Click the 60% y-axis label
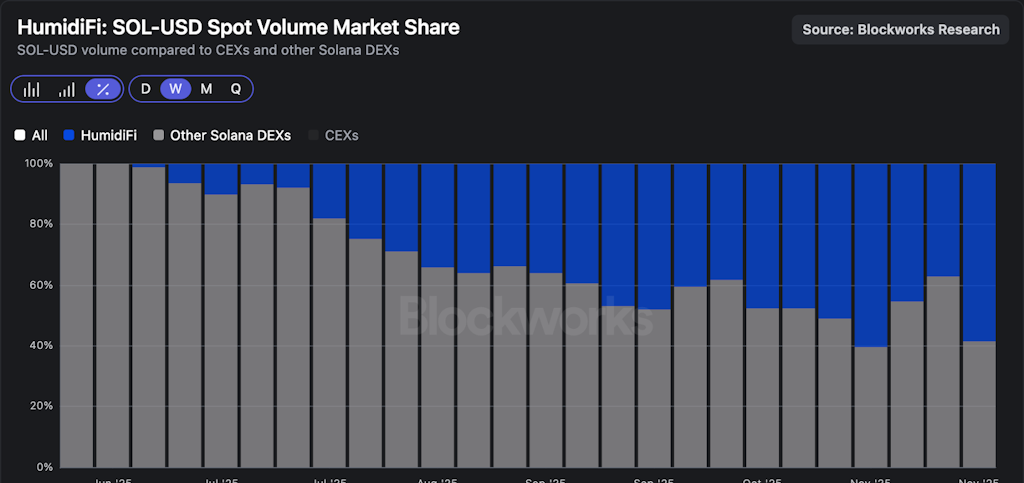This screenshot has width=1024, height=483. 41,285
